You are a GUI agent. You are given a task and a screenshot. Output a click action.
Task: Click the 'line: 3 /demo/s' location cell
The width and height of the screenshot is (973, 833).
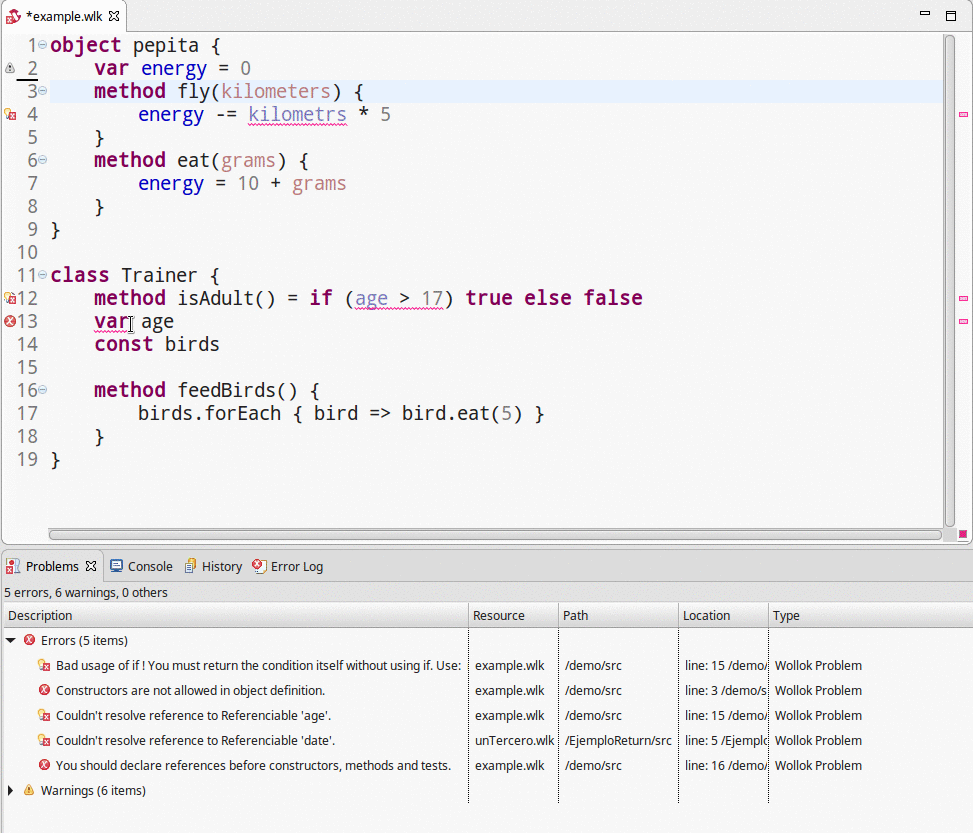click(725, 690)
